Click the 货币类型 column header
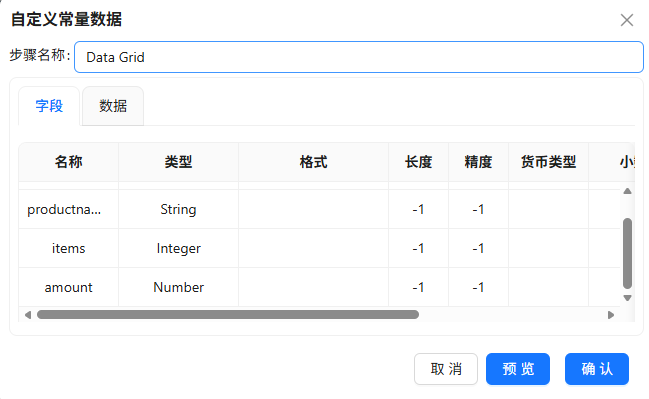Image resolution: width=649 pixels, height=399 pixels. coord(548,162)
